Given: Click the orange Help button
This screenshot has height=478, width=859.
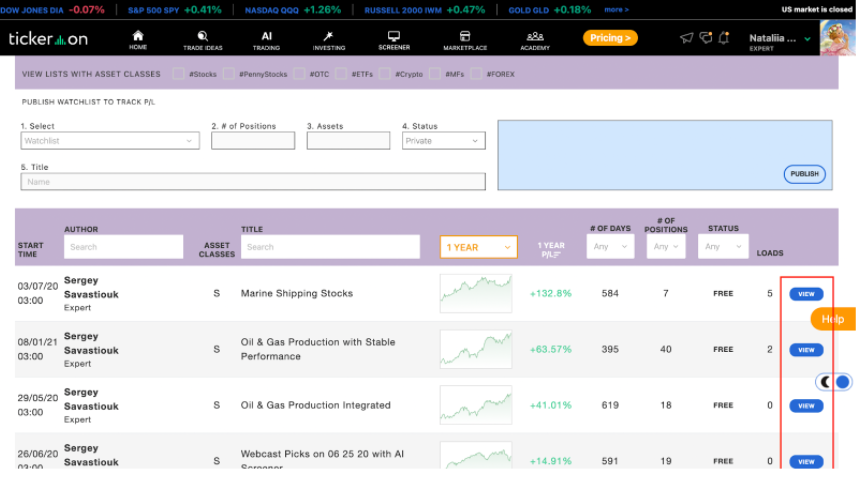Looking at the screenshot, I should coord(833,319).
